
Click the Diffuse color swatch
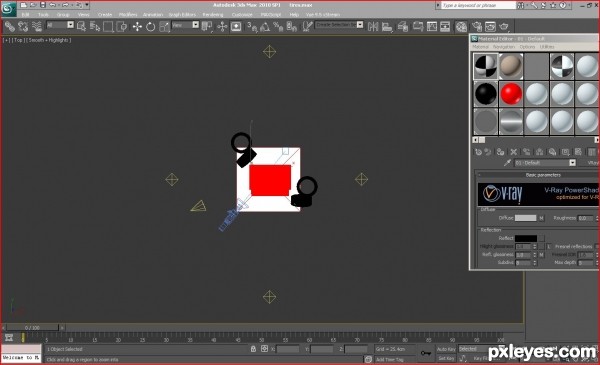pos(525,218)
